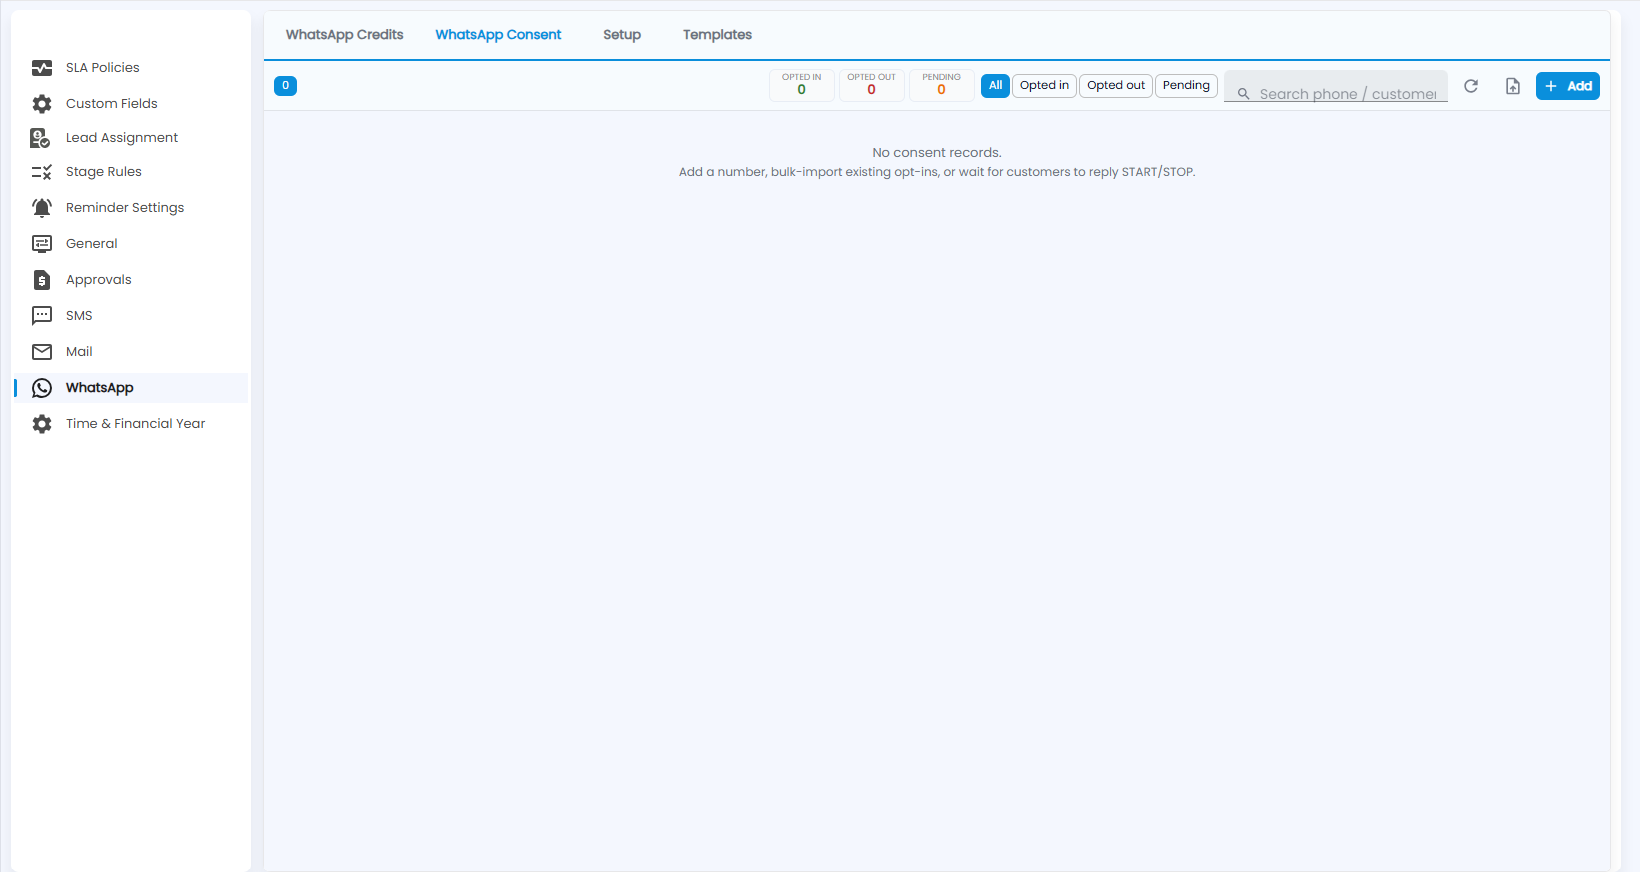Click the Mail envelope icon

coord(42,352)
